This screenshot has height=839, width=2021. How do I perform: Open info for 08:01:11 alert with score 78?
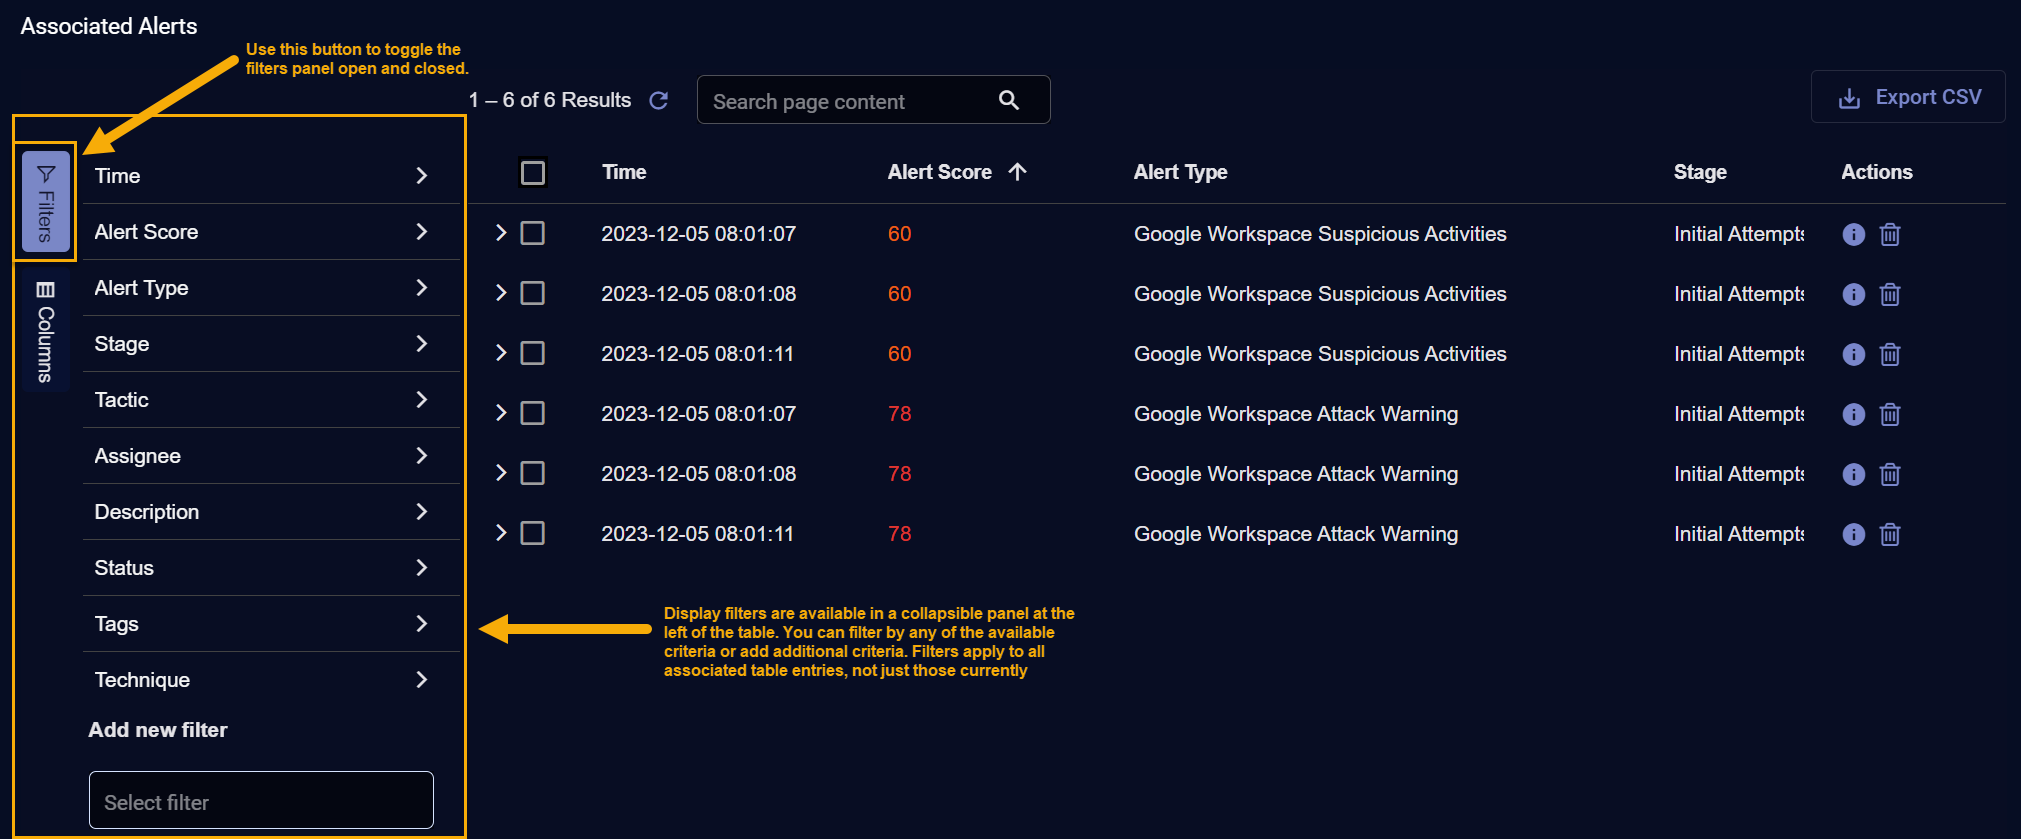pyautogui.click(x=1853, y=534)
